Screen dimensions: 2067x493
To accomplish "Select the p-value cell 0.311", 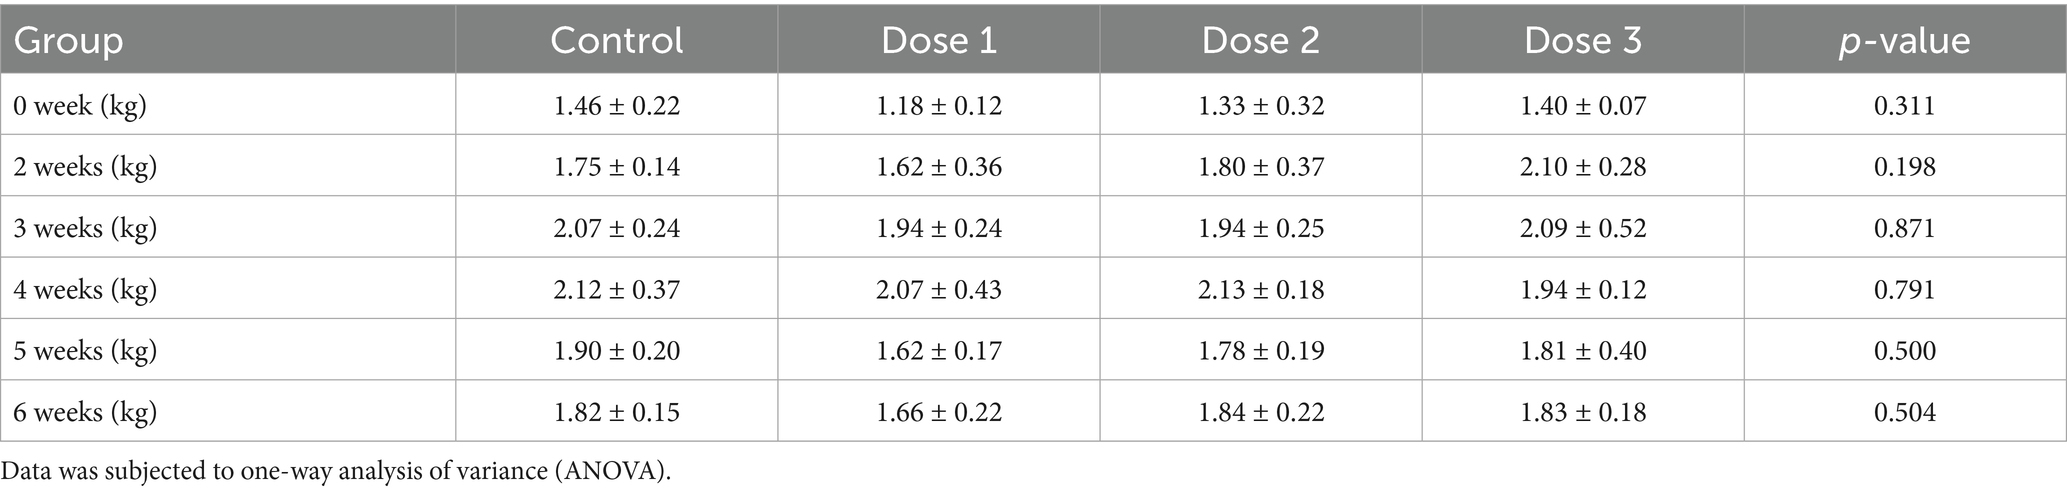I will click(x=1904, y=105).
